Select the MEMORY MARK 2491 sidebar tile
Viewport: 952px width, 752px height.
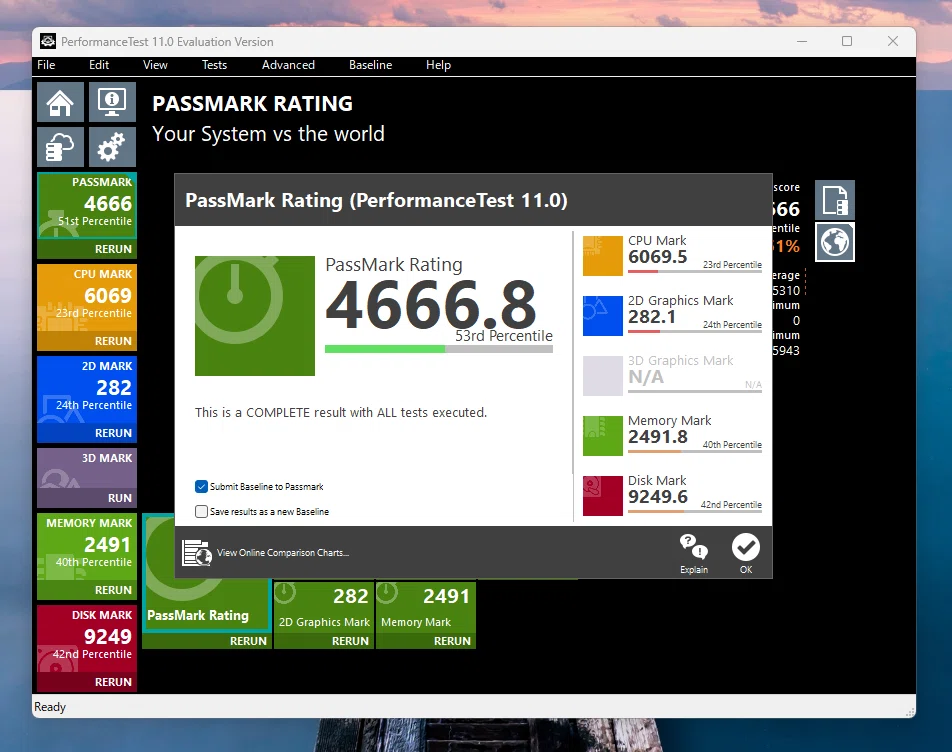point(87,546)
